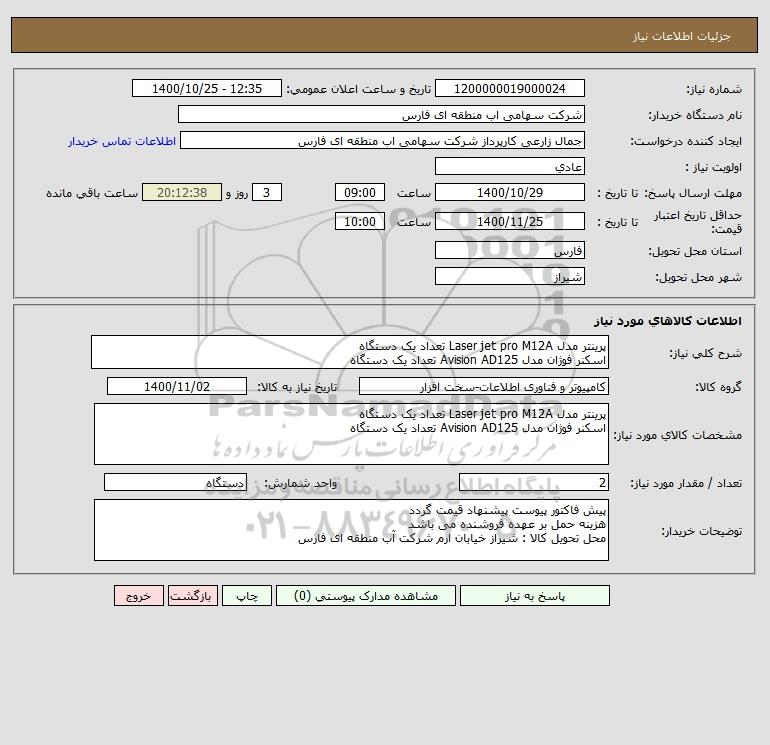Image resolution: width=770 pixels, height=745 pixels.
Task: Click the ساعت باقی مانده text
Action: [x=92, y=193]
